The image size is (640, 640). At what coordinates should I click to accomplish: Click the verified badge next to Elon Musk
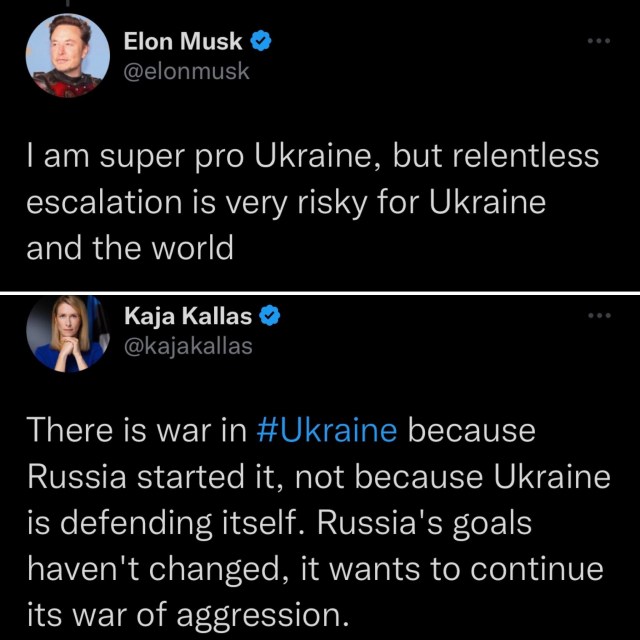(x=261, y=41)
